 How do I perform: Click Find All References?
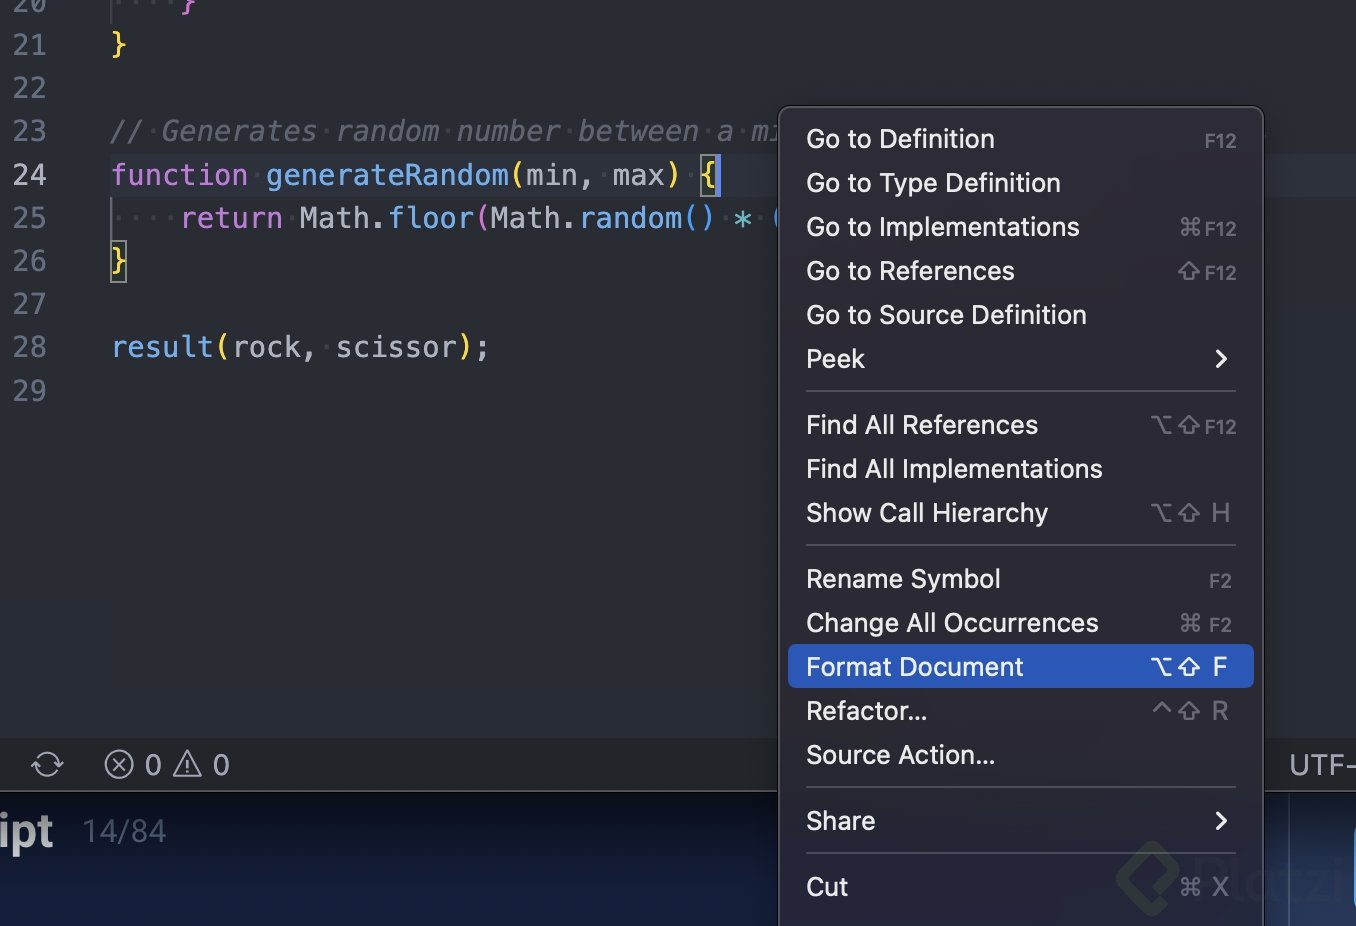click(922, 425)
